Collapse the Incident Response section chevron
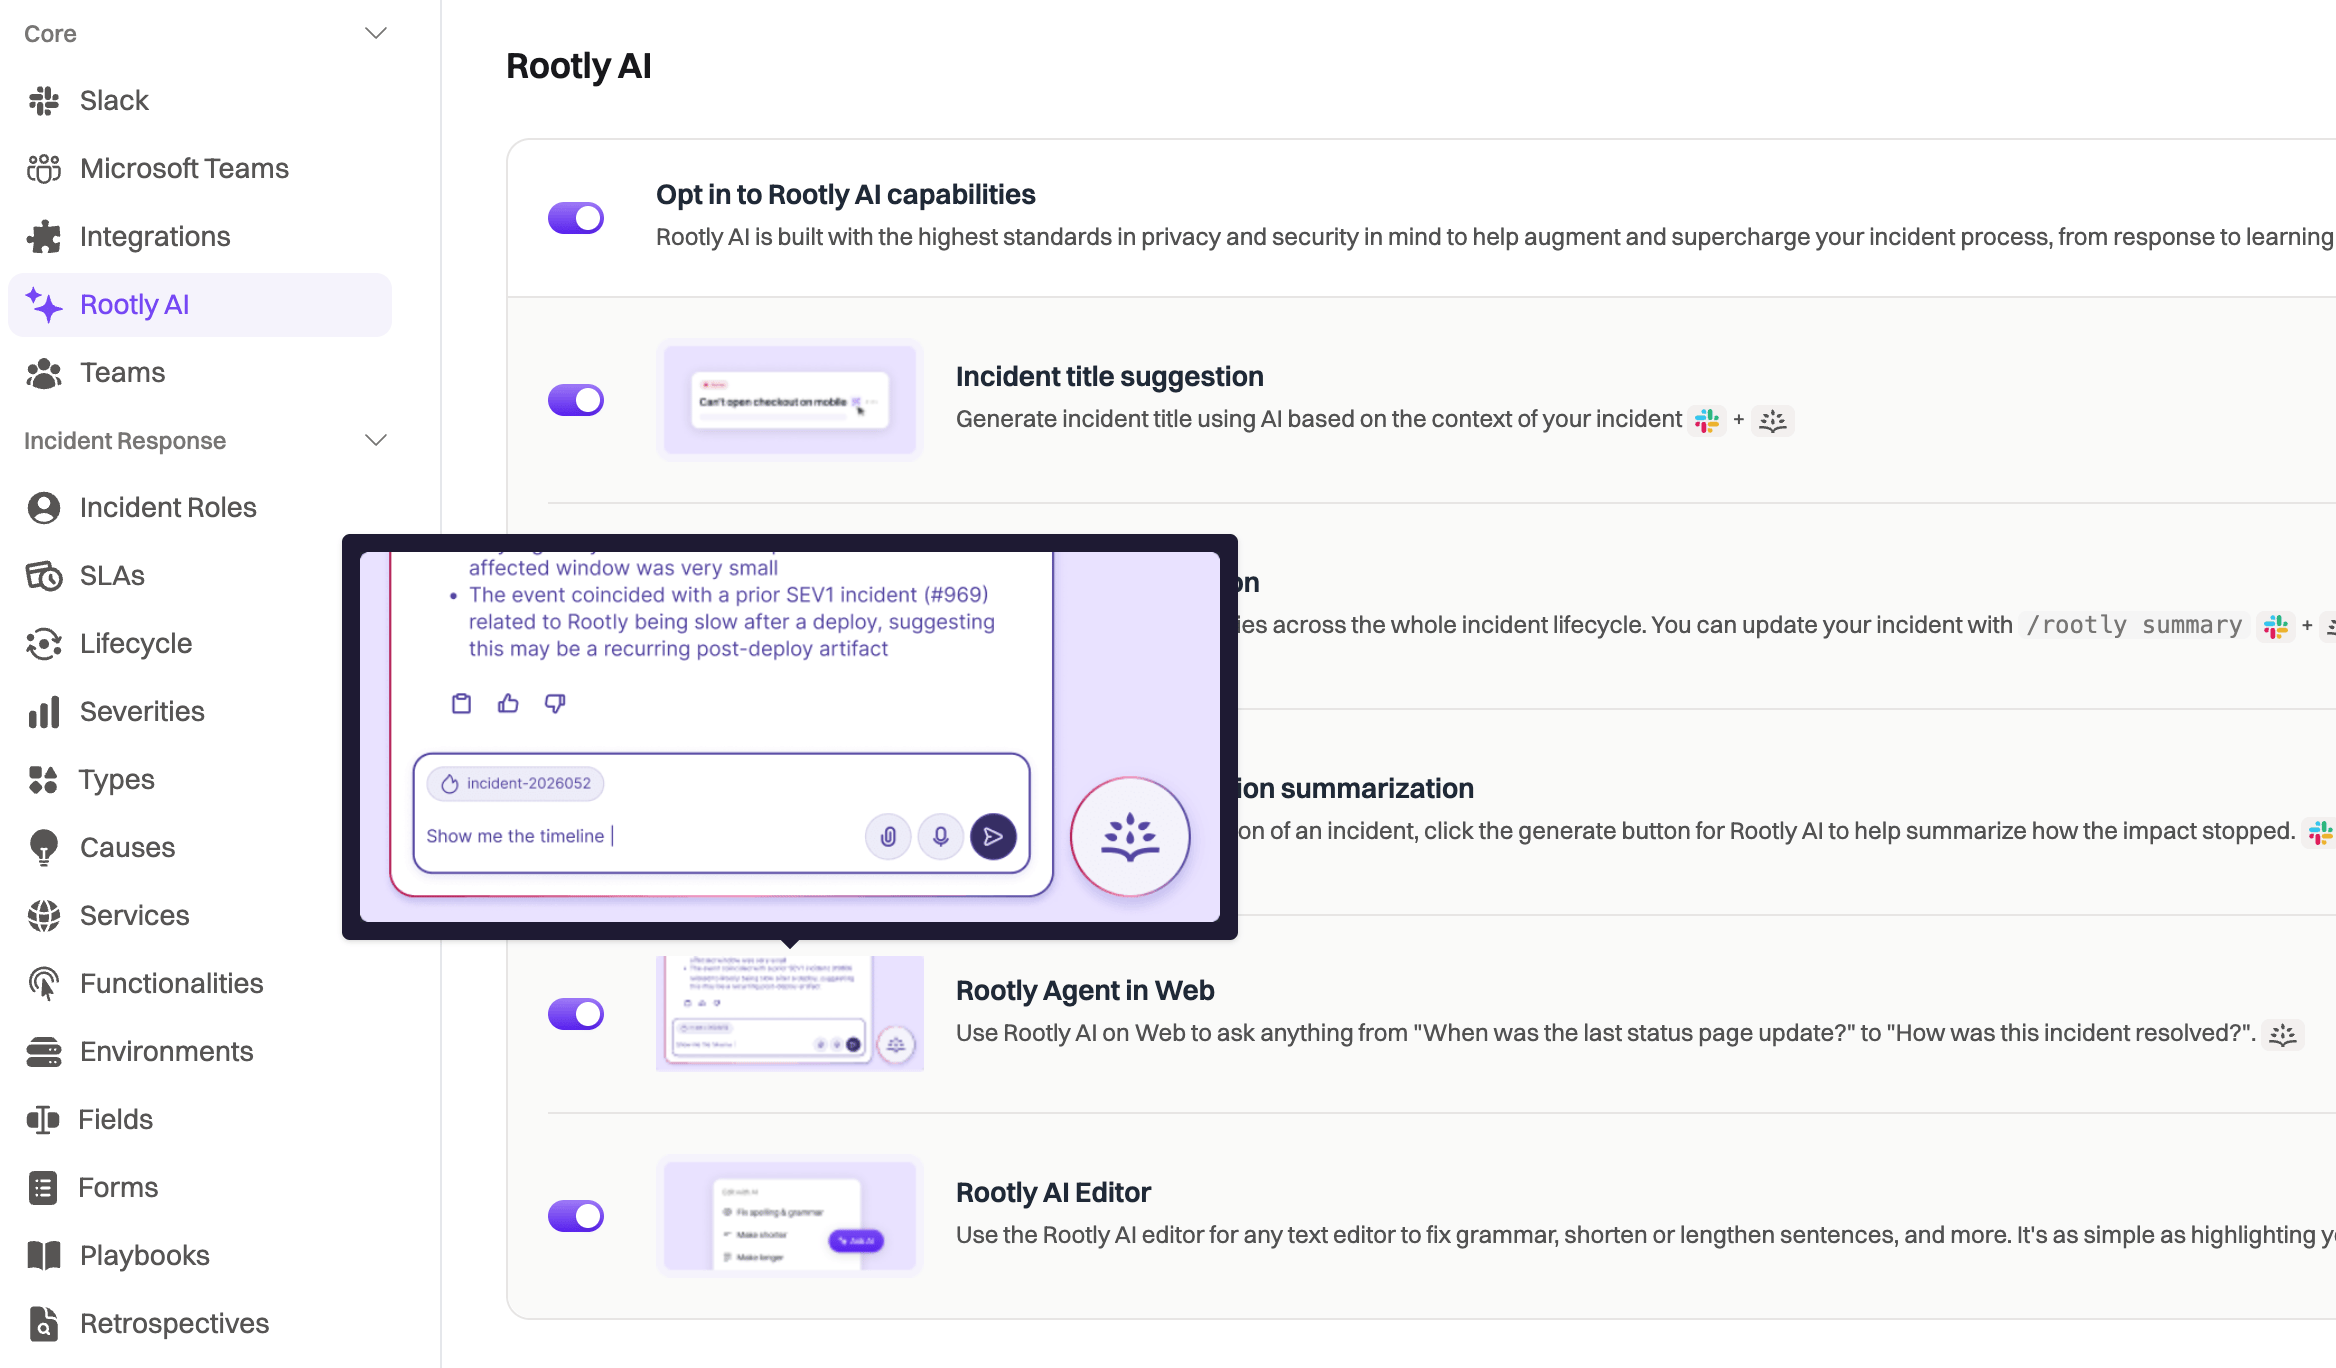2336x1368 pixels. pyautogui.click(x=376, y=440)
